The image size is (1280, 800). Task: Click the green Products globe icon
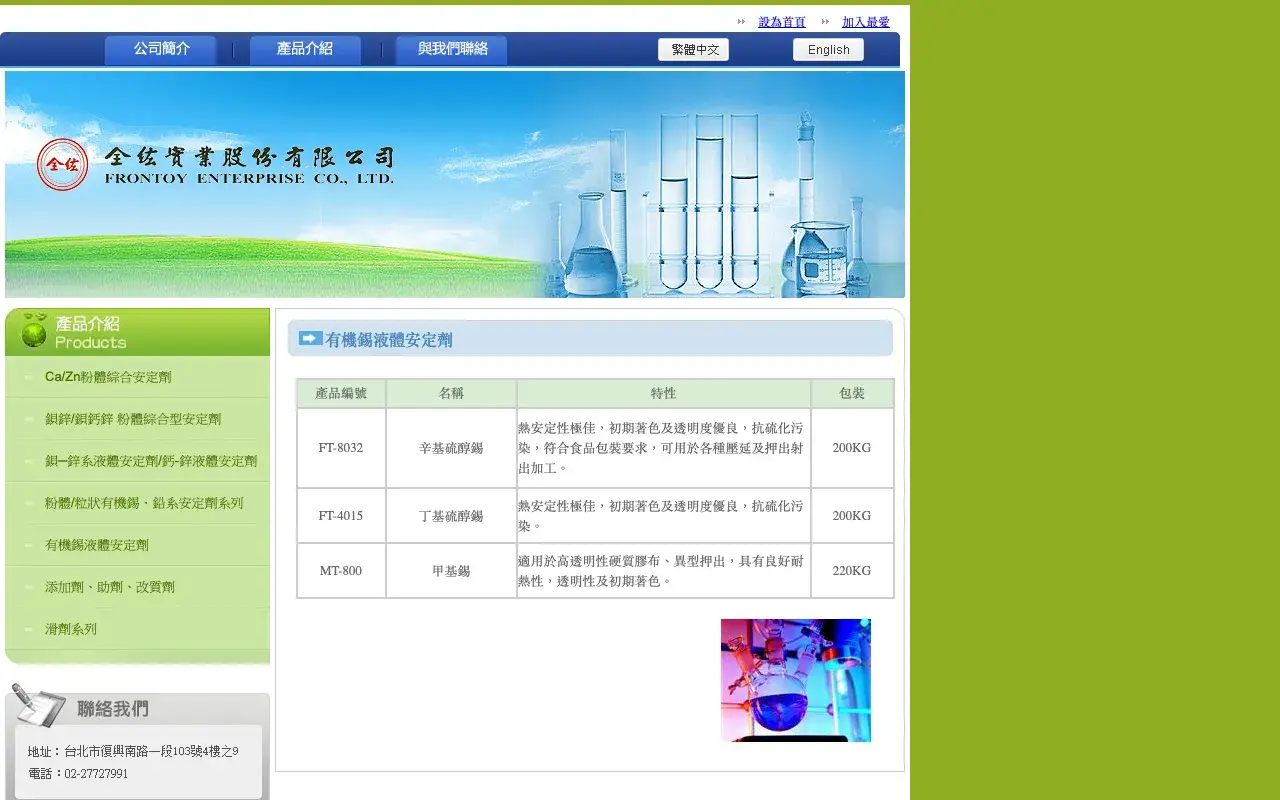click(34, 331)
